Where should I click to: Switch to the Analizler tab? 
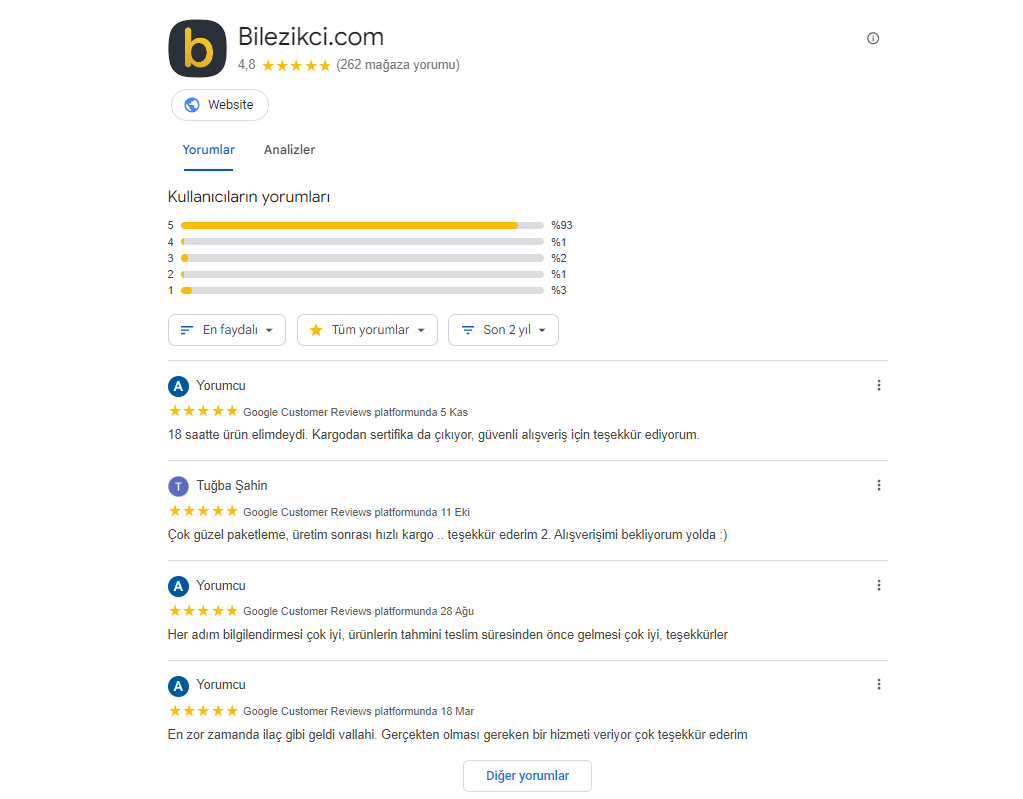coord(289,150)
